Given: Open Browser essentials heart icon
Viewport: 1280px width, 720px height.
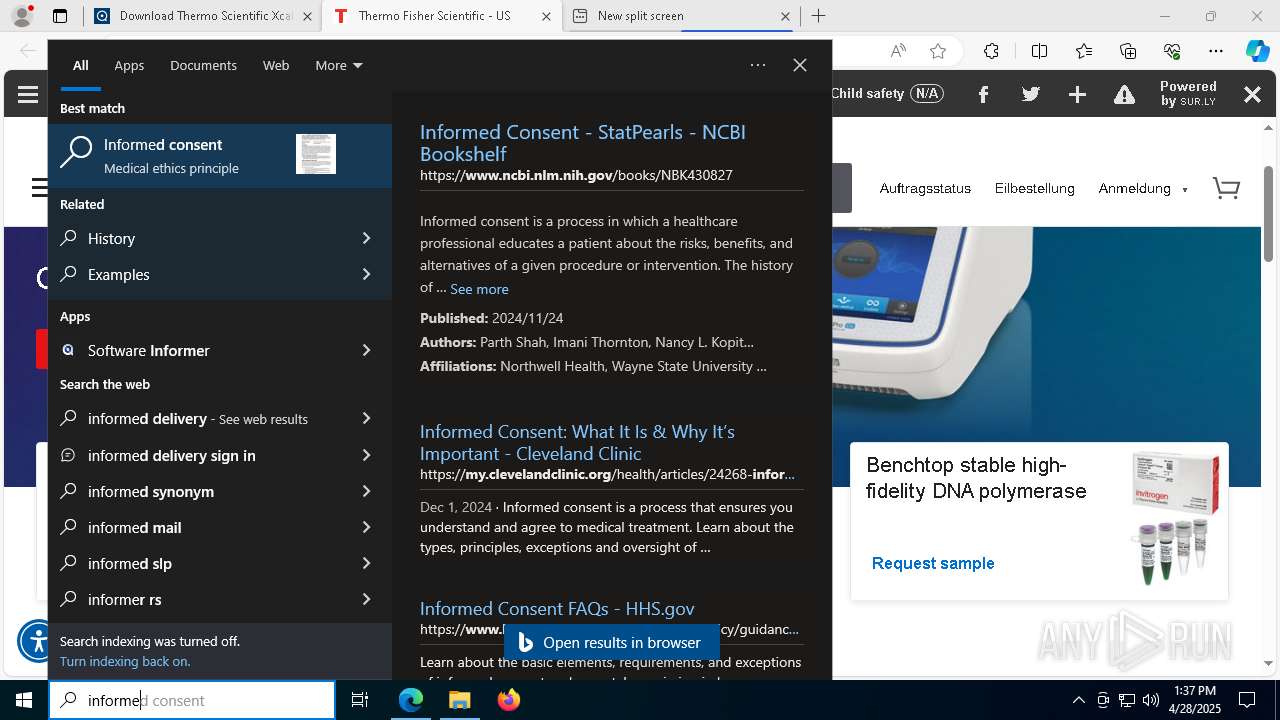Looking at the screenshot, I should pos(1172,51).
